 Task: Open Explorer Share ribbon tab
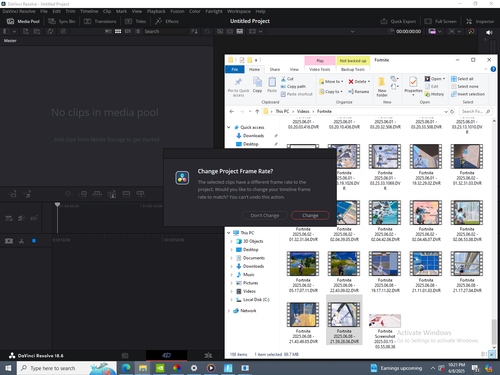tap(275, 69)
